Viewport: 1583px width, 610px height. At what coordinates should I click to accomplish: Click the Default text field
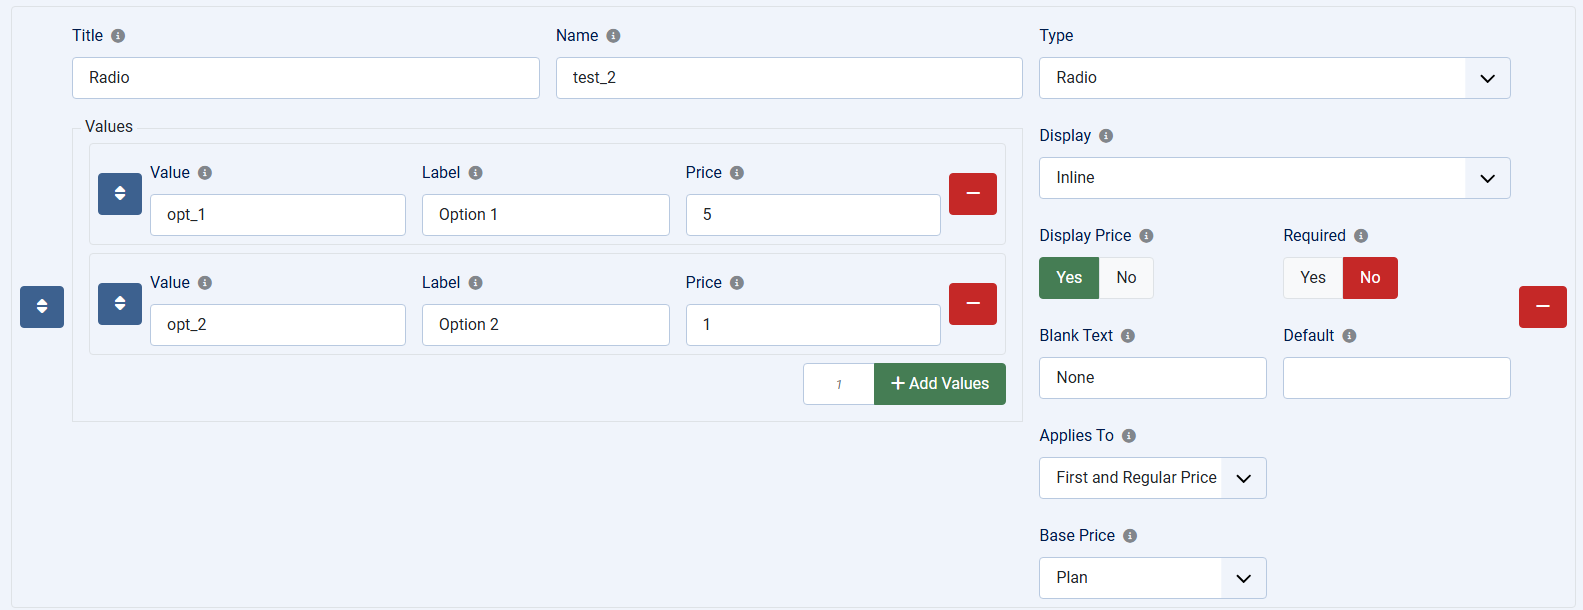pos(1397,378)
